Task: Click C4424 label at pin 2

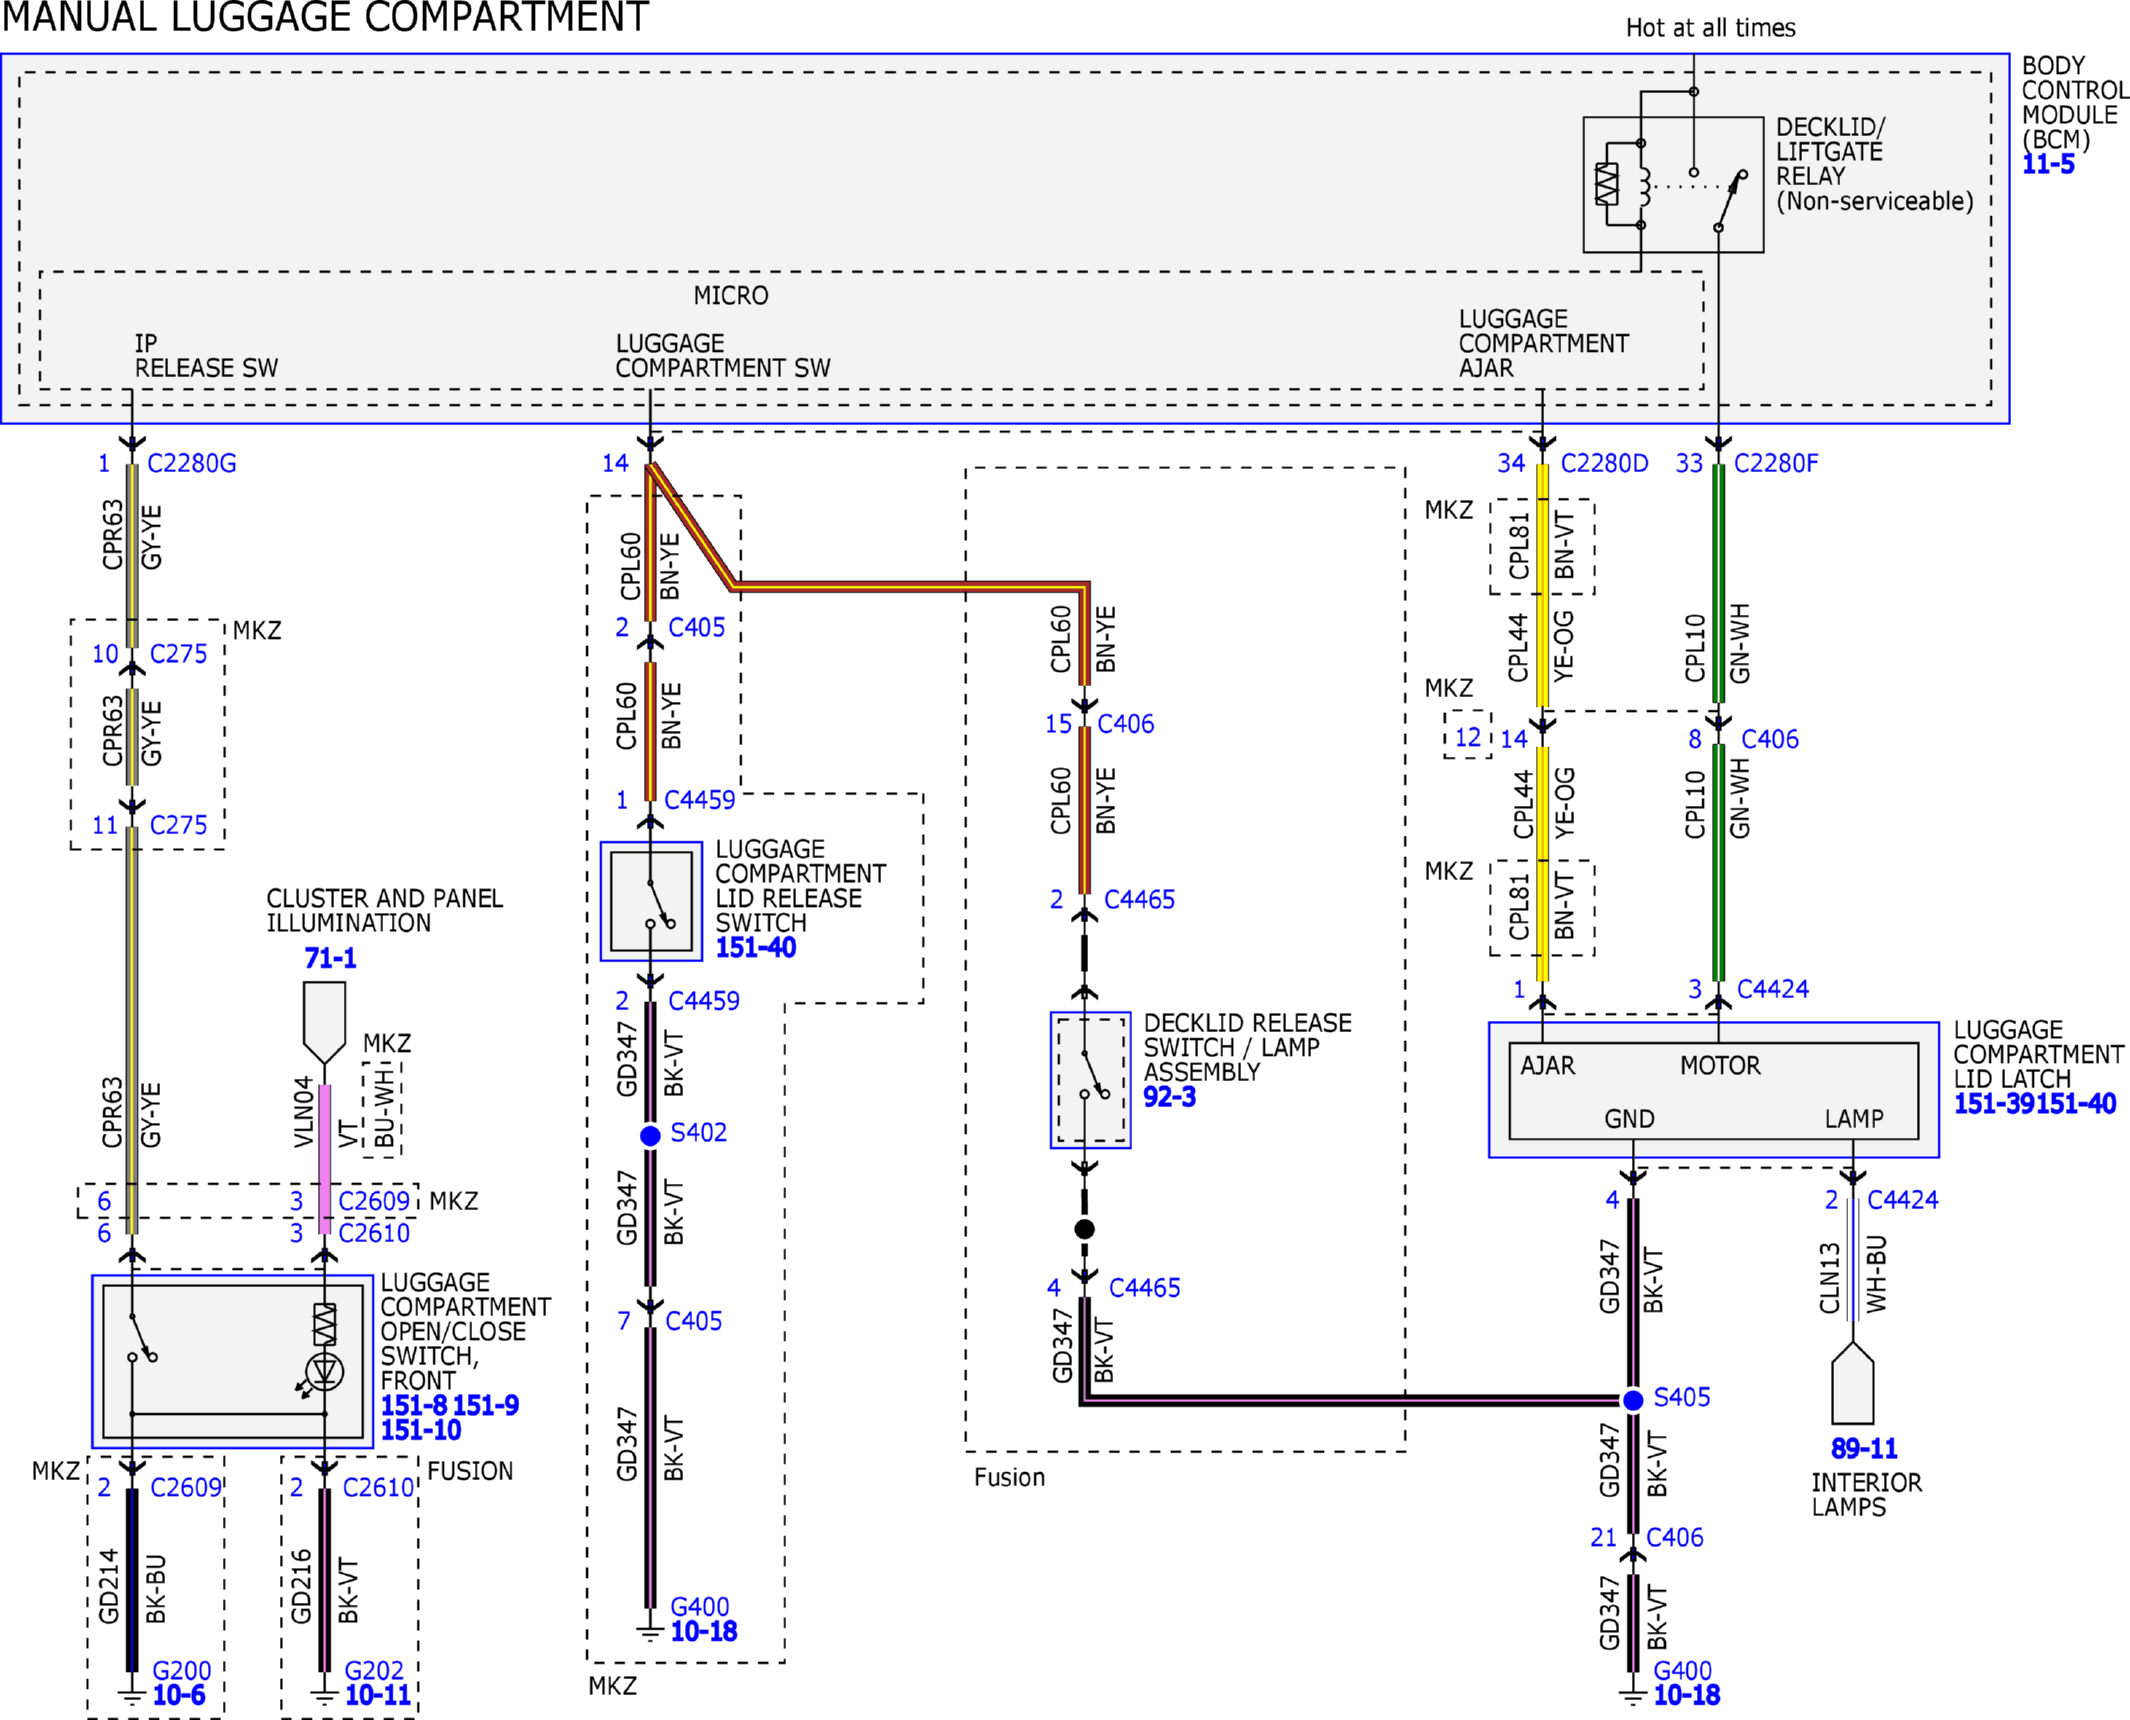Action: coord(1903,1200)
